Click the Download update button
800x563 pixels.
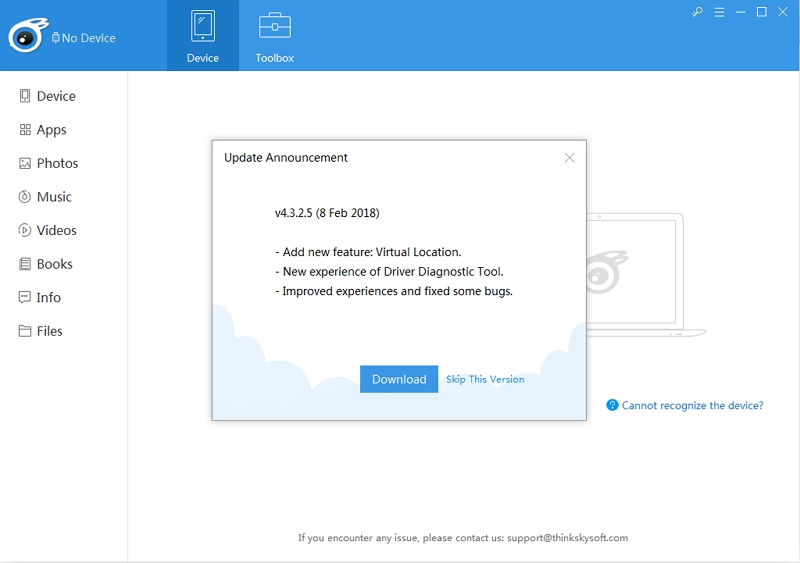tap(399, 379)
